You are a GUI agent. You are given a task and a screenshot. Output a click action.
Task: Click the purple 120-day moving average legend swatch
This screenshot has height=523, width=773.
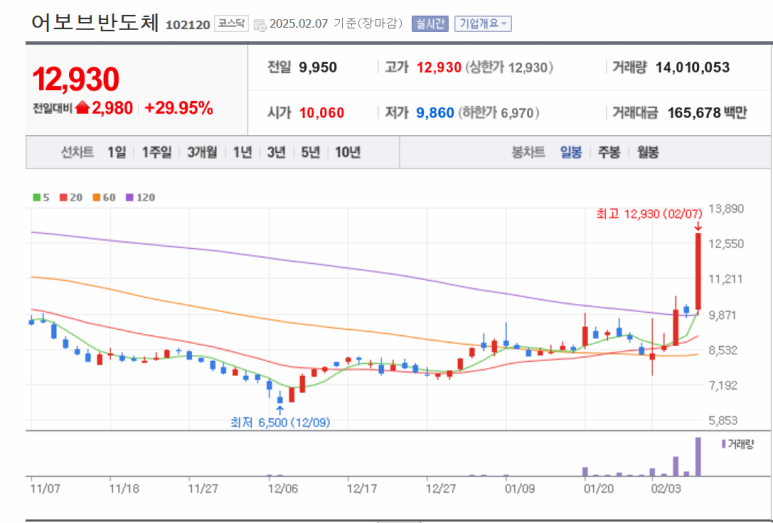129,198
